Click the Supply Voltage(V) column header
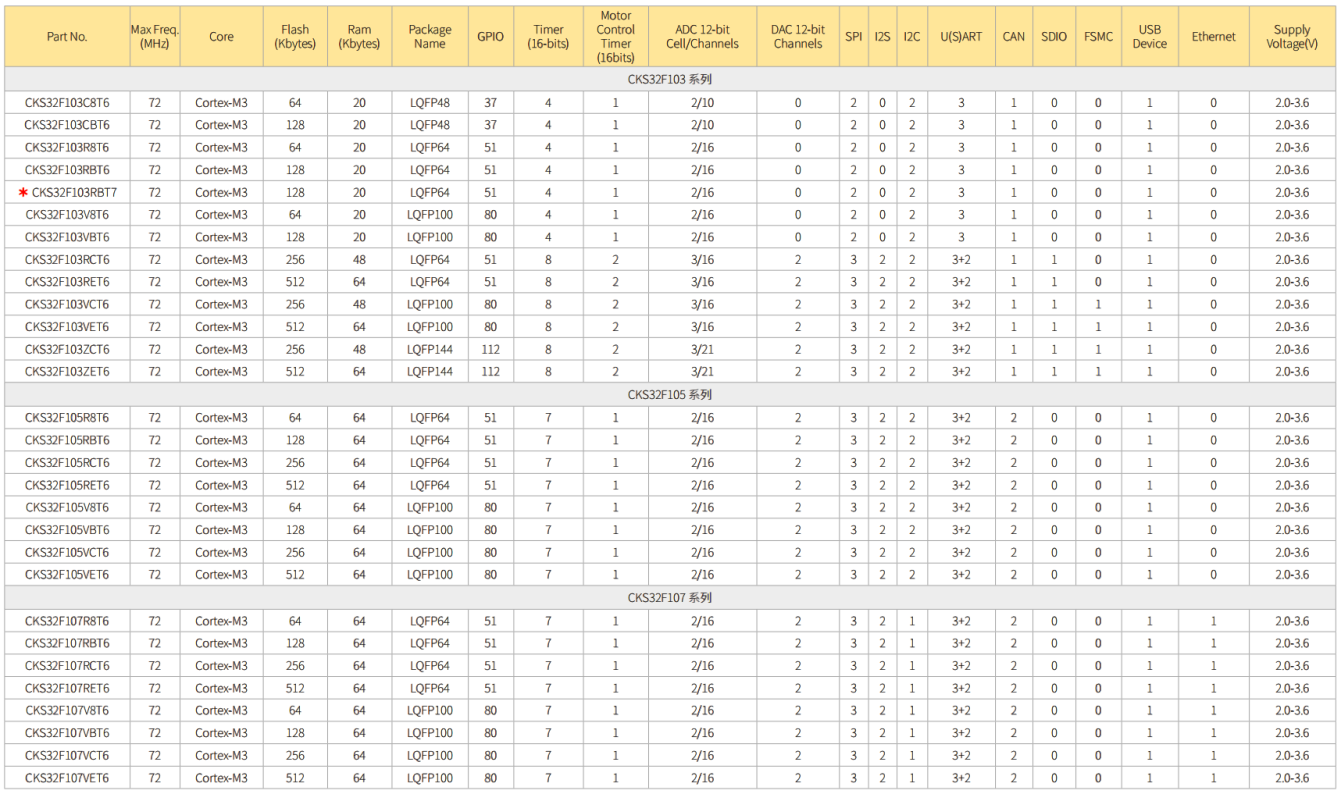Image resolution: width=1341 pixels, height=794 pixels. tap(1292, 37)
